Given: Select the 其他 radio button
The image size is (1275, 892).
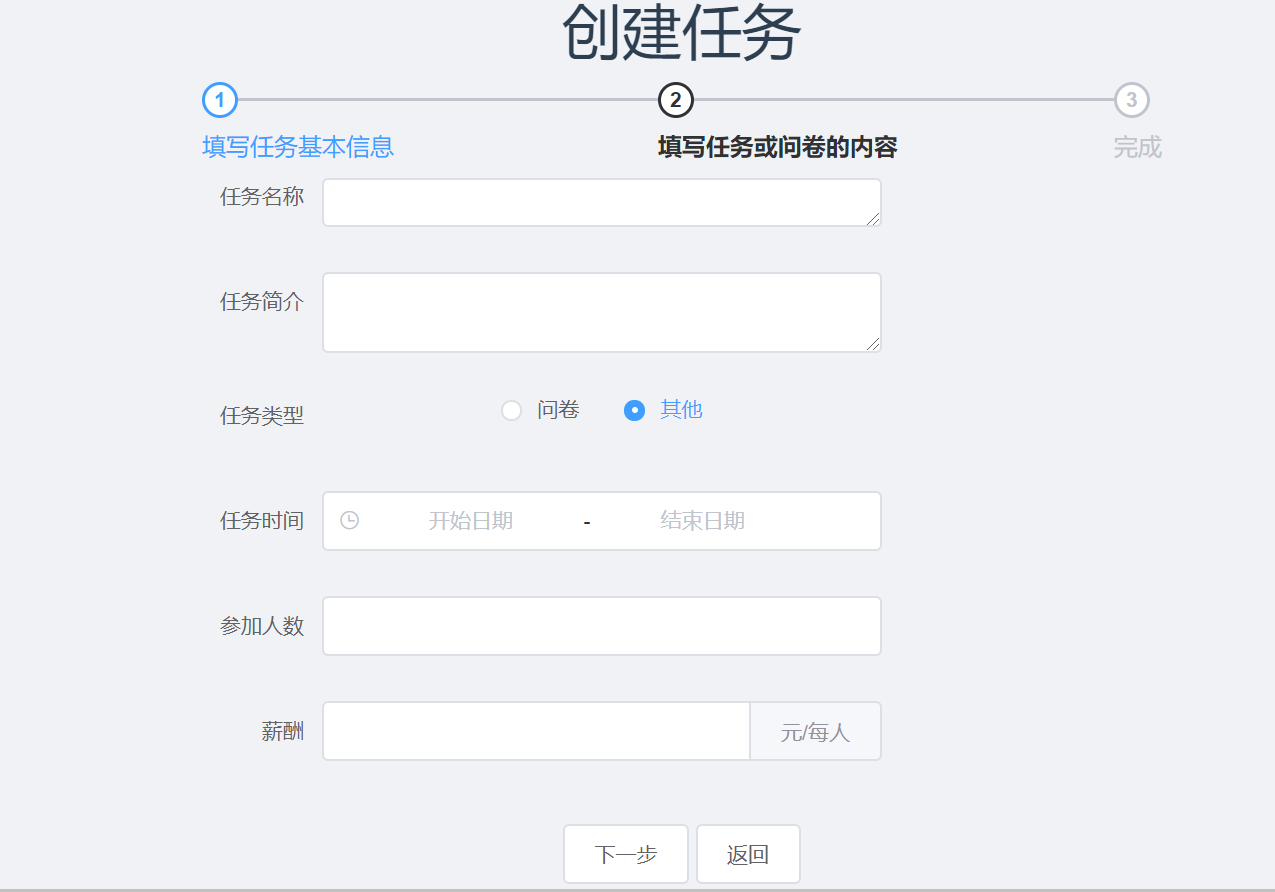Looking at the screenshot, I should pyautogui.click(x=634, y=411).
